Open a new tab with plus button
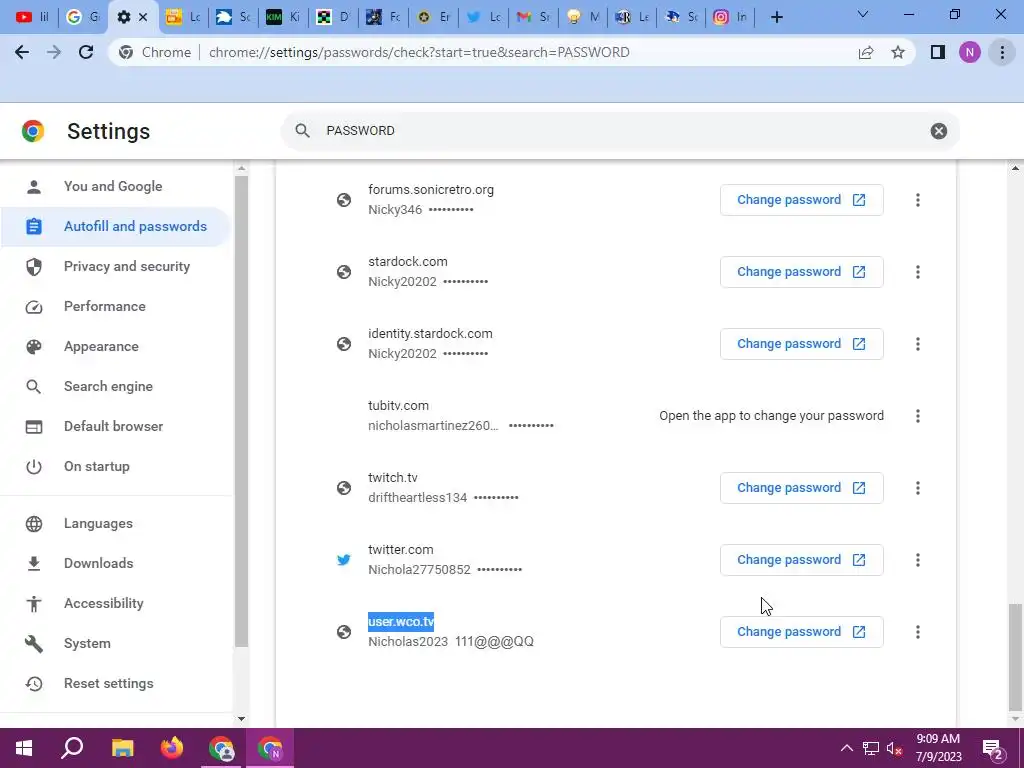 point(776,17)
